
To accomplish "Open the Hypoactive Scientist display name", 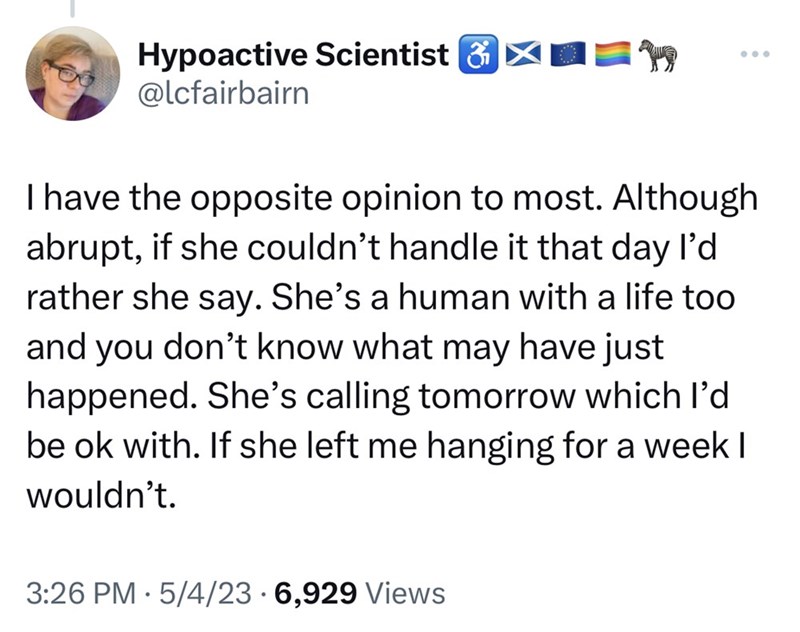I will click(x=293, y=54).
